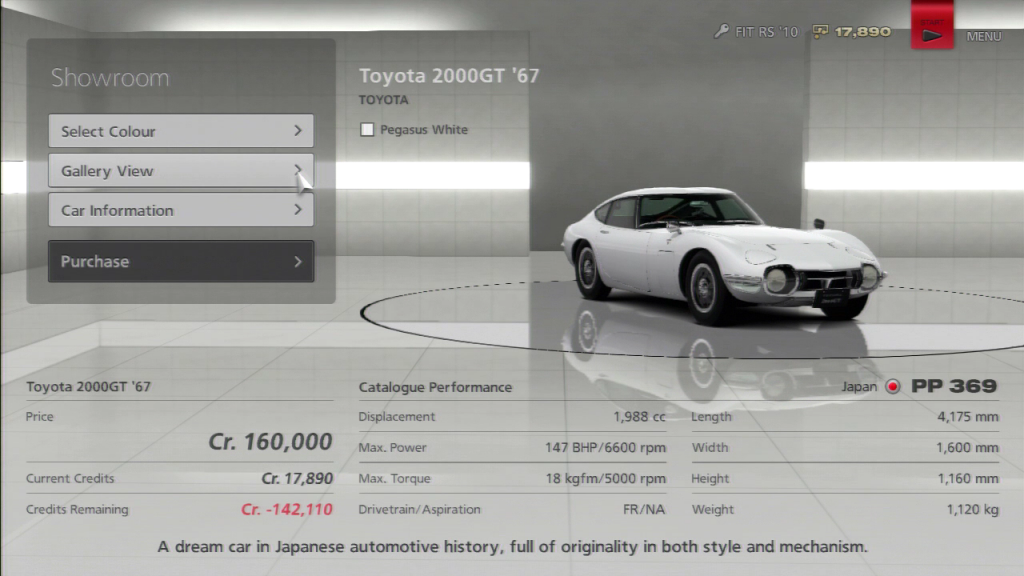Click the red Cr. -142,110 remaining value
Viewport: 1024px width, 576px height.
(x=287, y=509)
